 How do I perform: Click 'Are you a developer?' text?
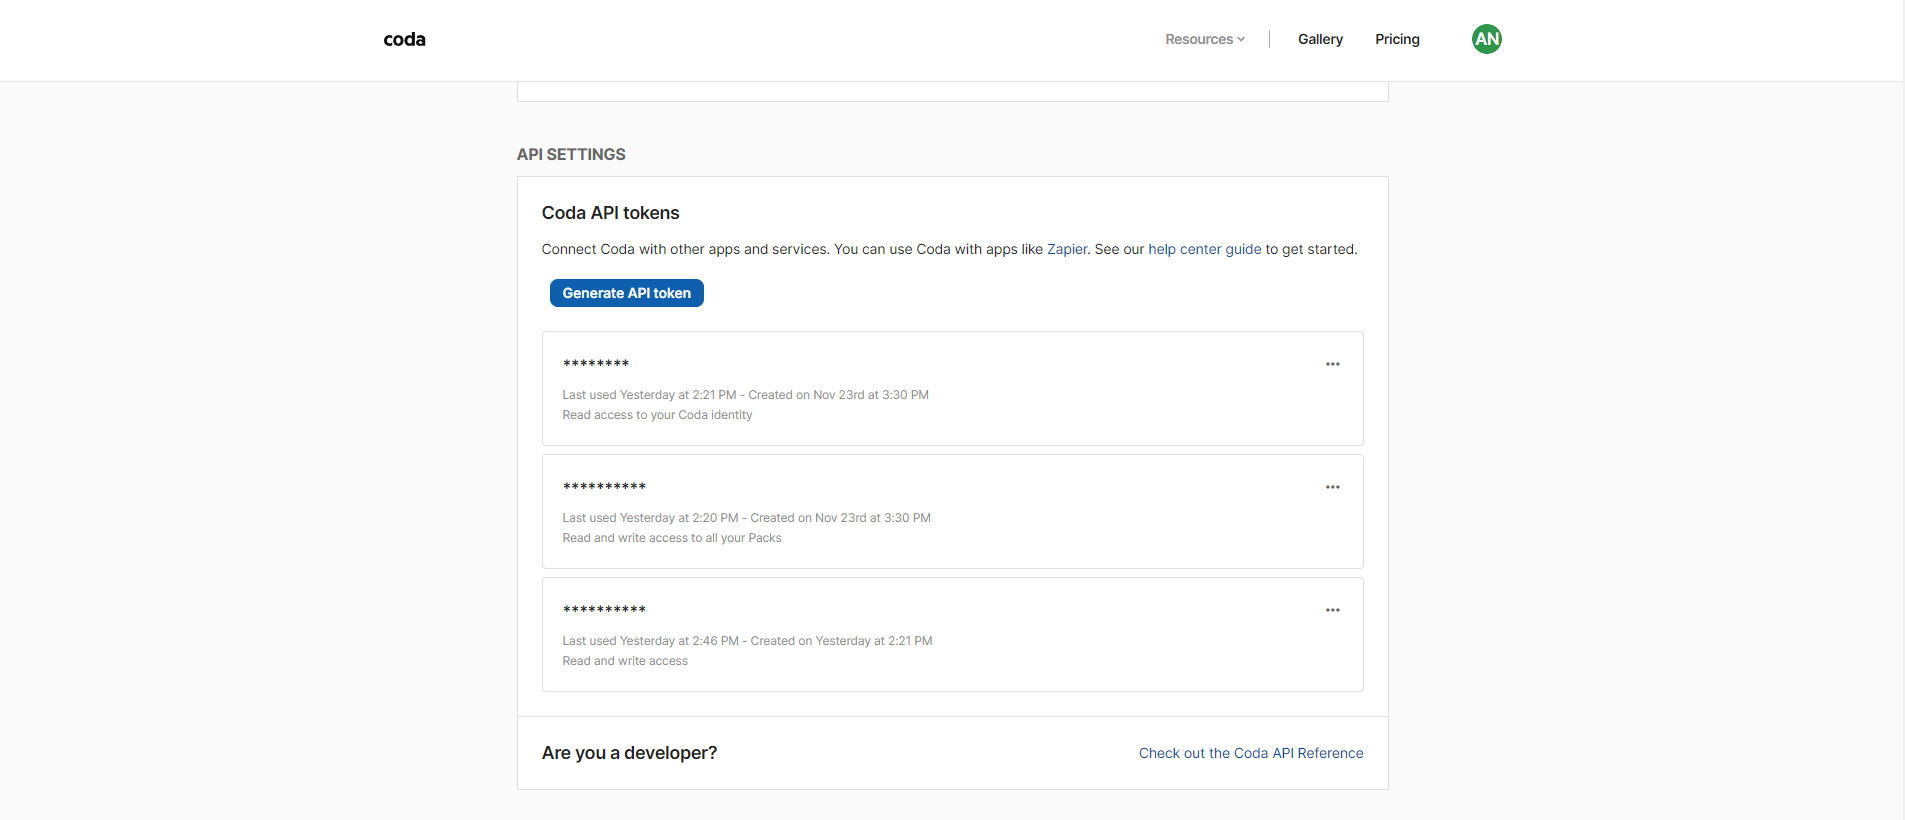pyautogui.click(x=629, y=753)
